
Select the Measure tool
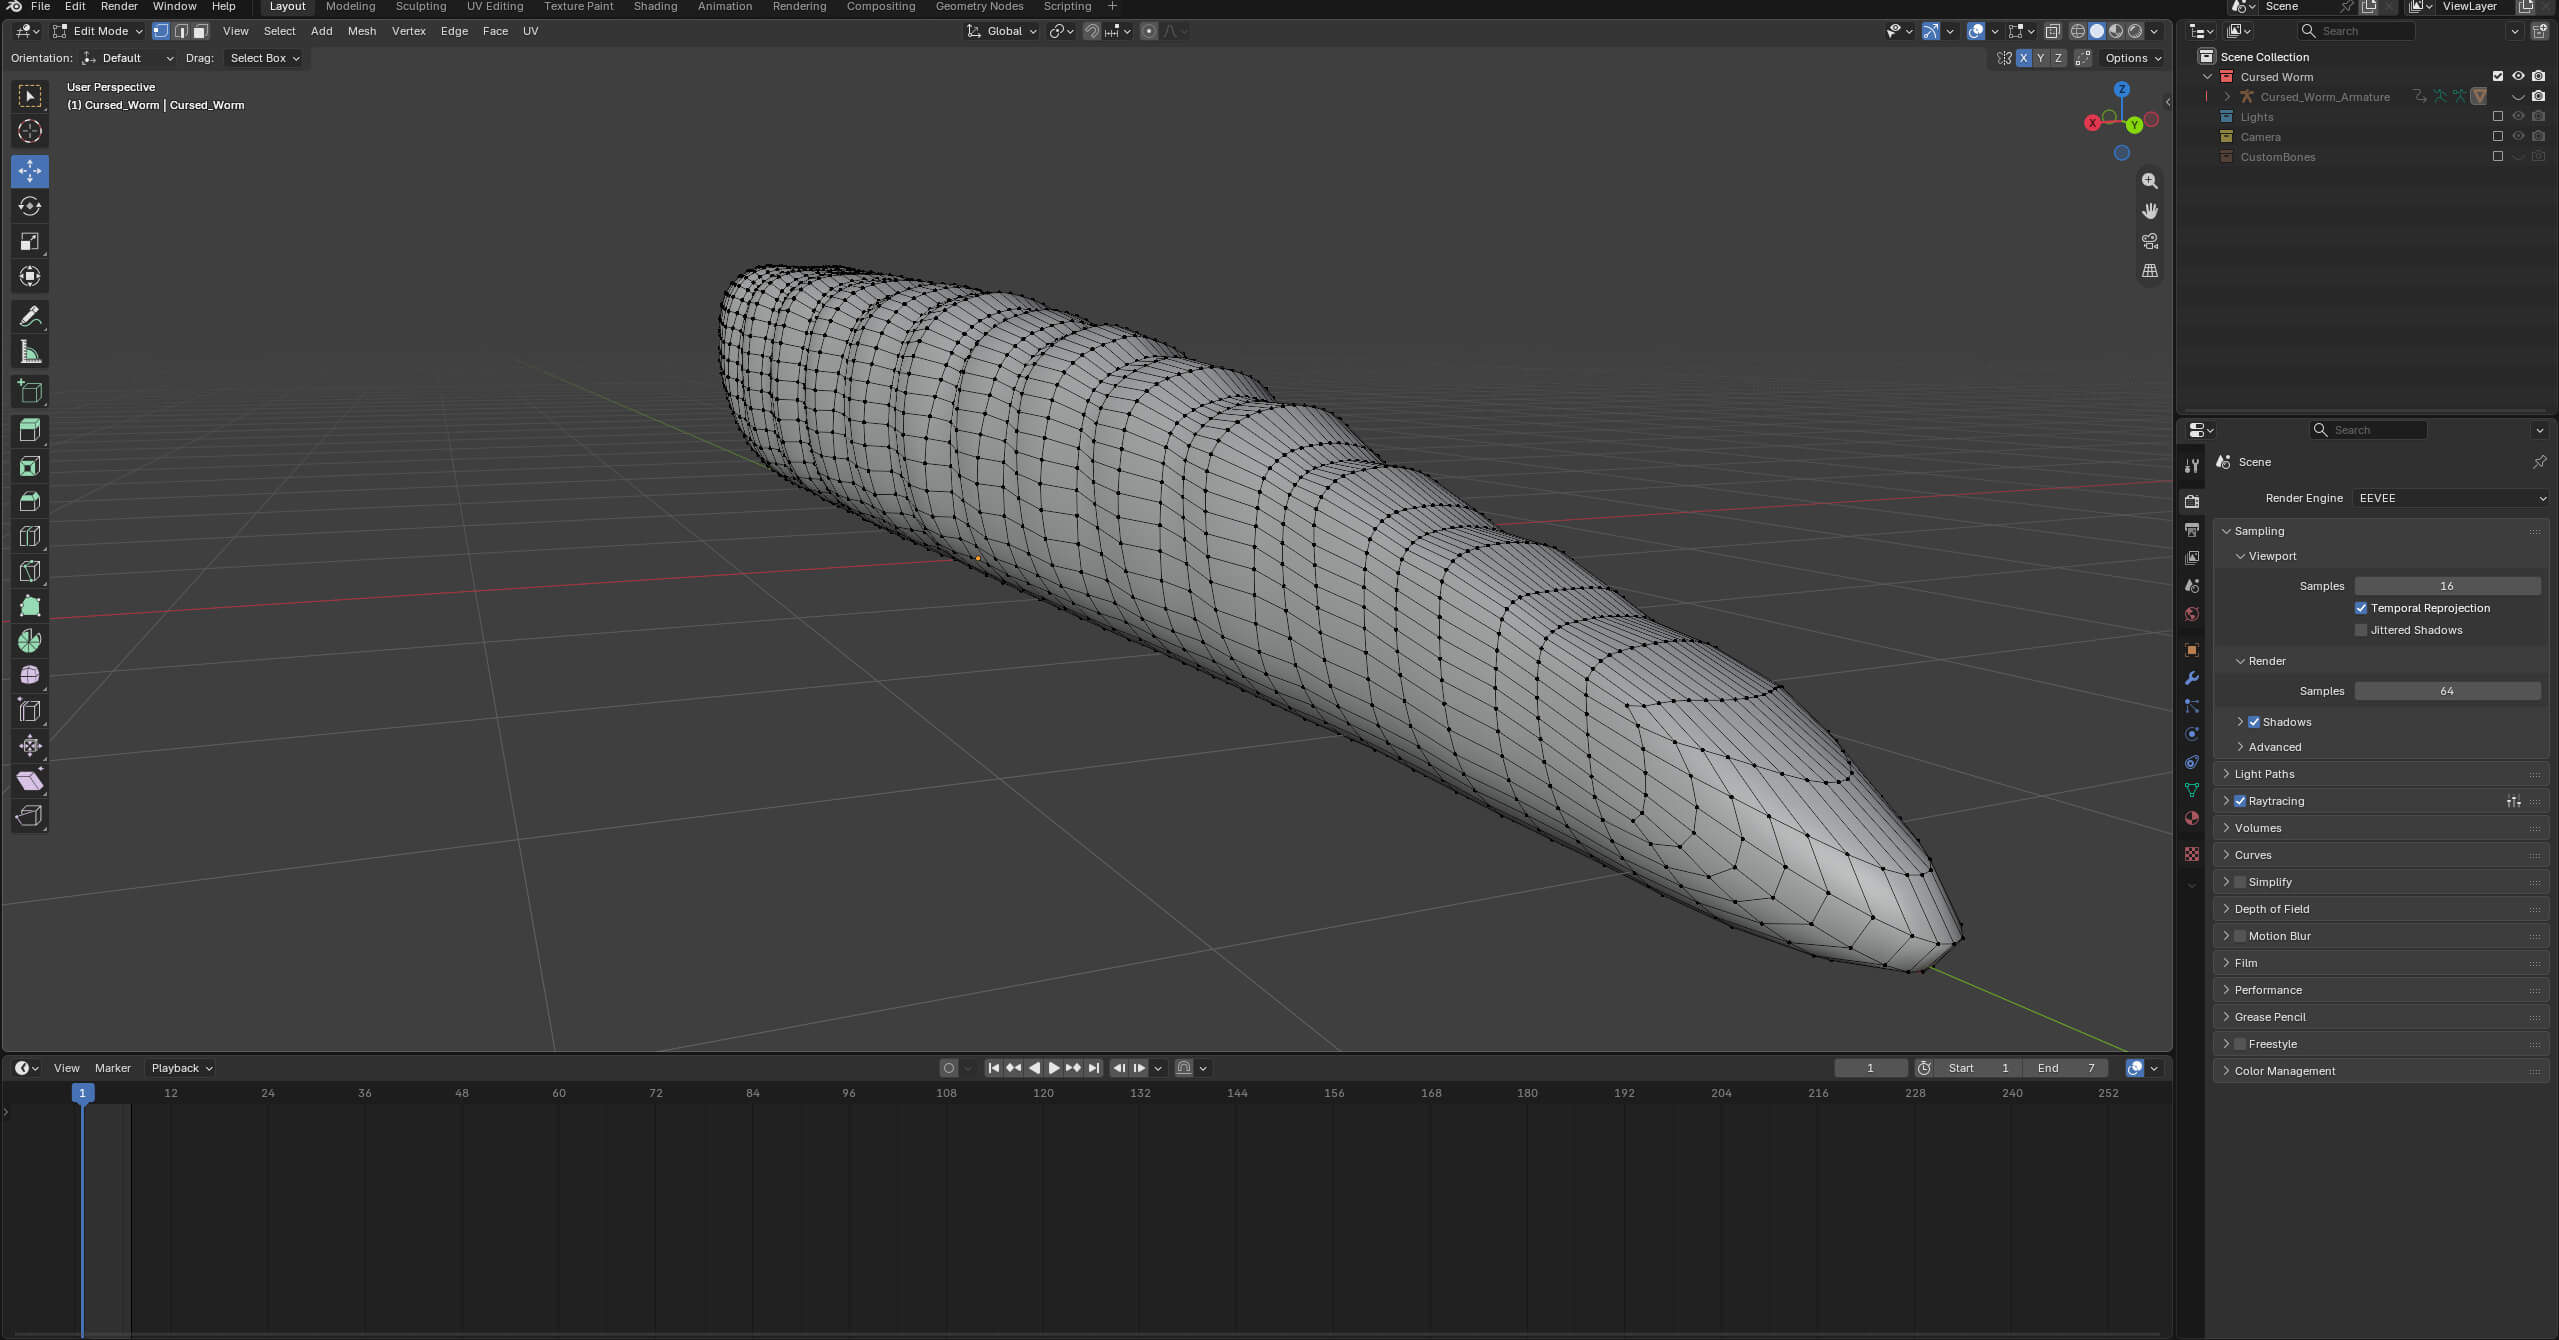pos(30,352)
